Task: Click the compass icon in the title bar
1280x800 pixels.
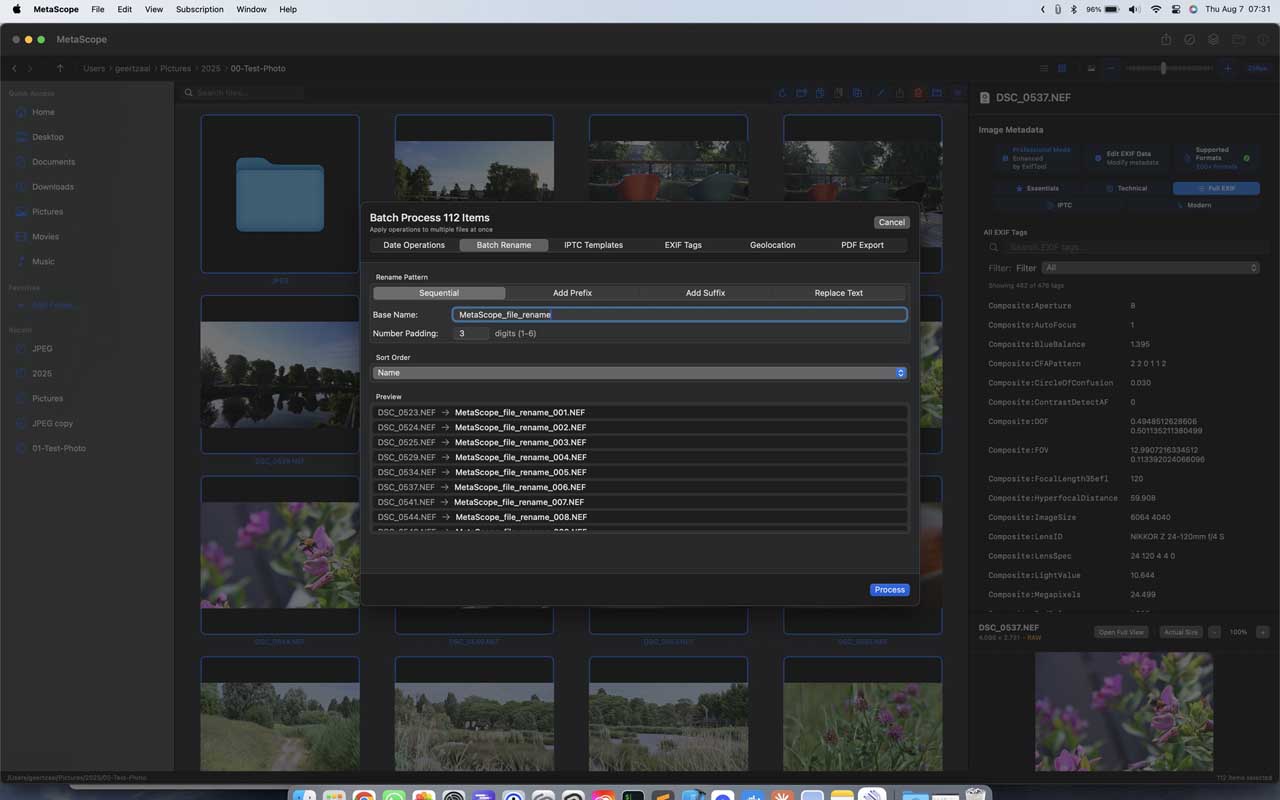Action: 1190,39
